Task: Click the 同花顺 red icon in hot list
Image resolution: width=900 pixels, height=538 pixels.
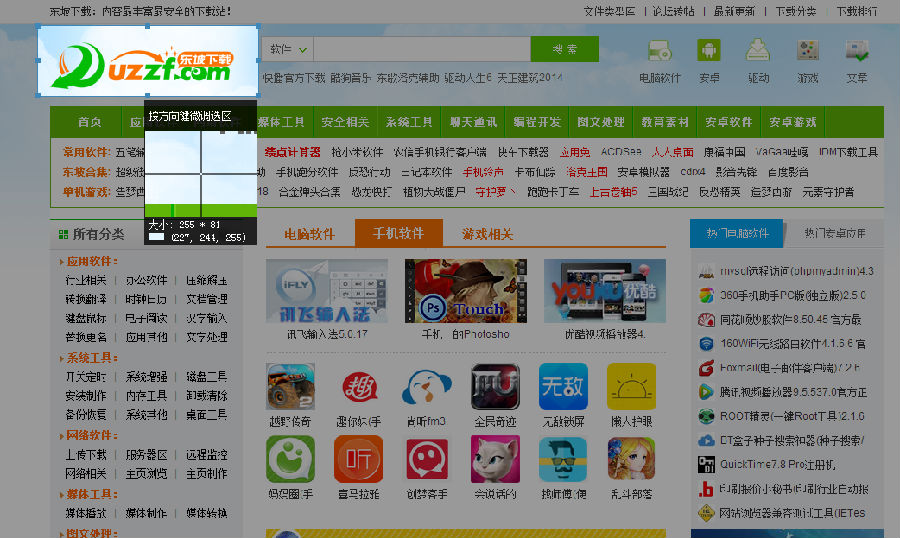Action: tap(706, 319)
